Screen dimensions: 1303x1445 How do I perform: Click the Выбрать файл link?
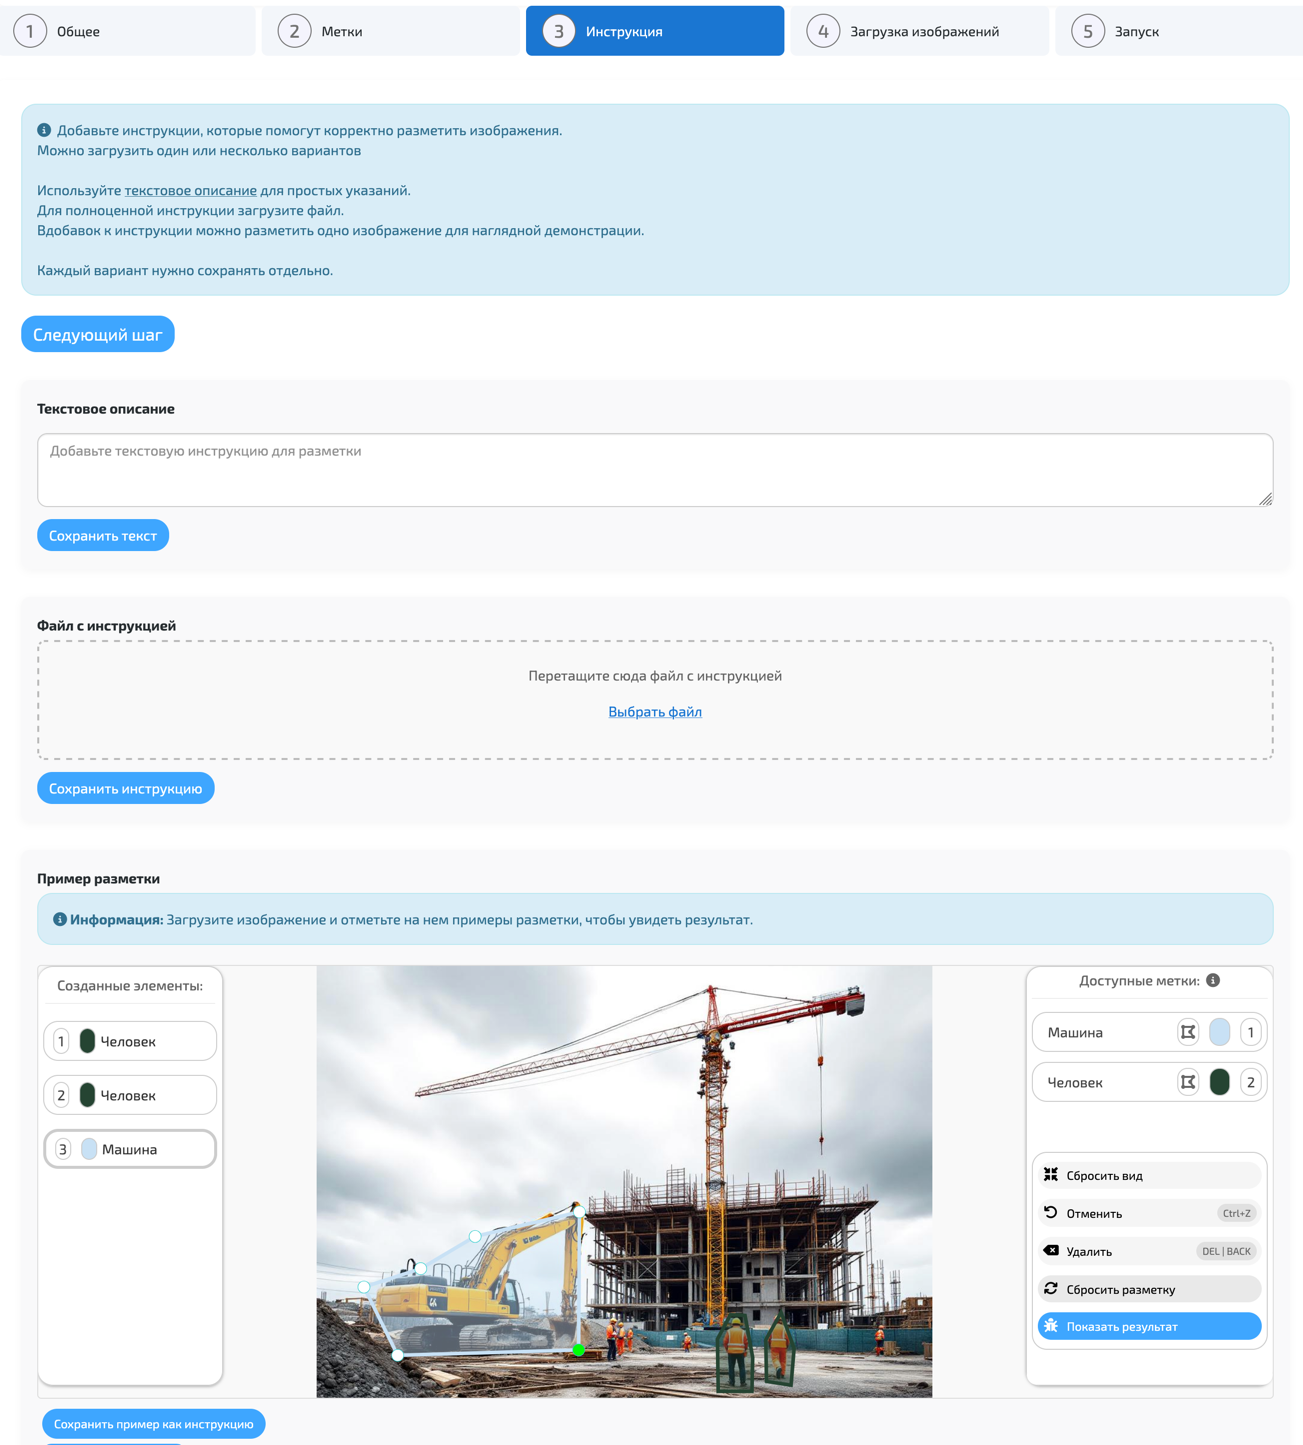coord(655,712)
